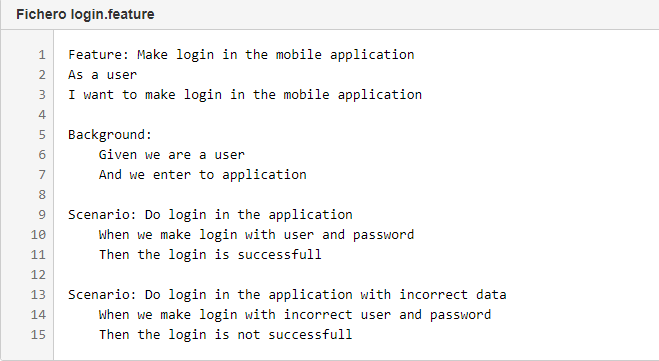The width and height of the screenshot is (659, 361).
Task: Click 'I want to make login' line
Action: pos(245,95)
